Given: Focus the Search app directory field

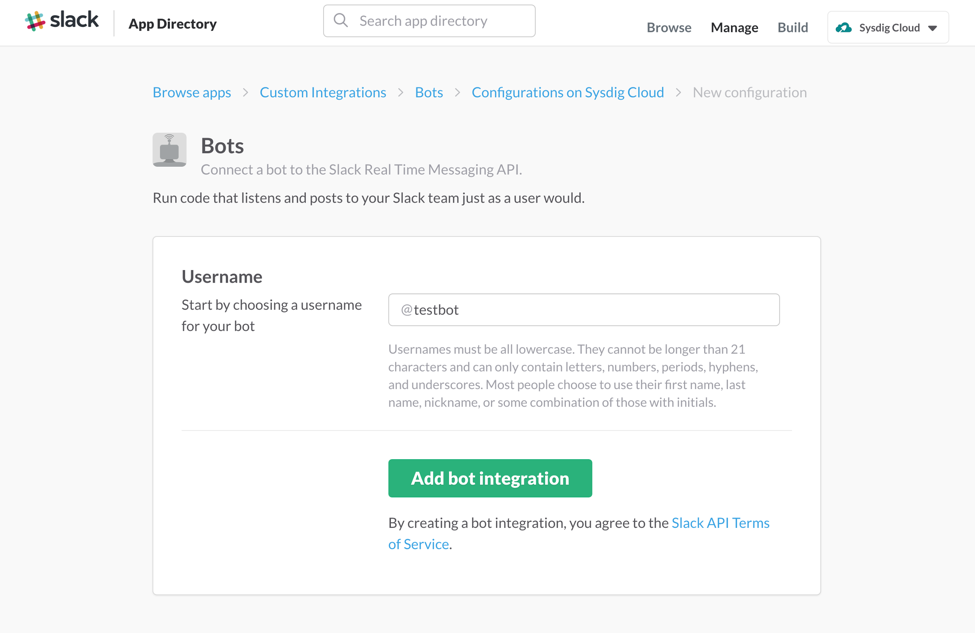Looking at the screenshot, I should click(x=429, y=21).
